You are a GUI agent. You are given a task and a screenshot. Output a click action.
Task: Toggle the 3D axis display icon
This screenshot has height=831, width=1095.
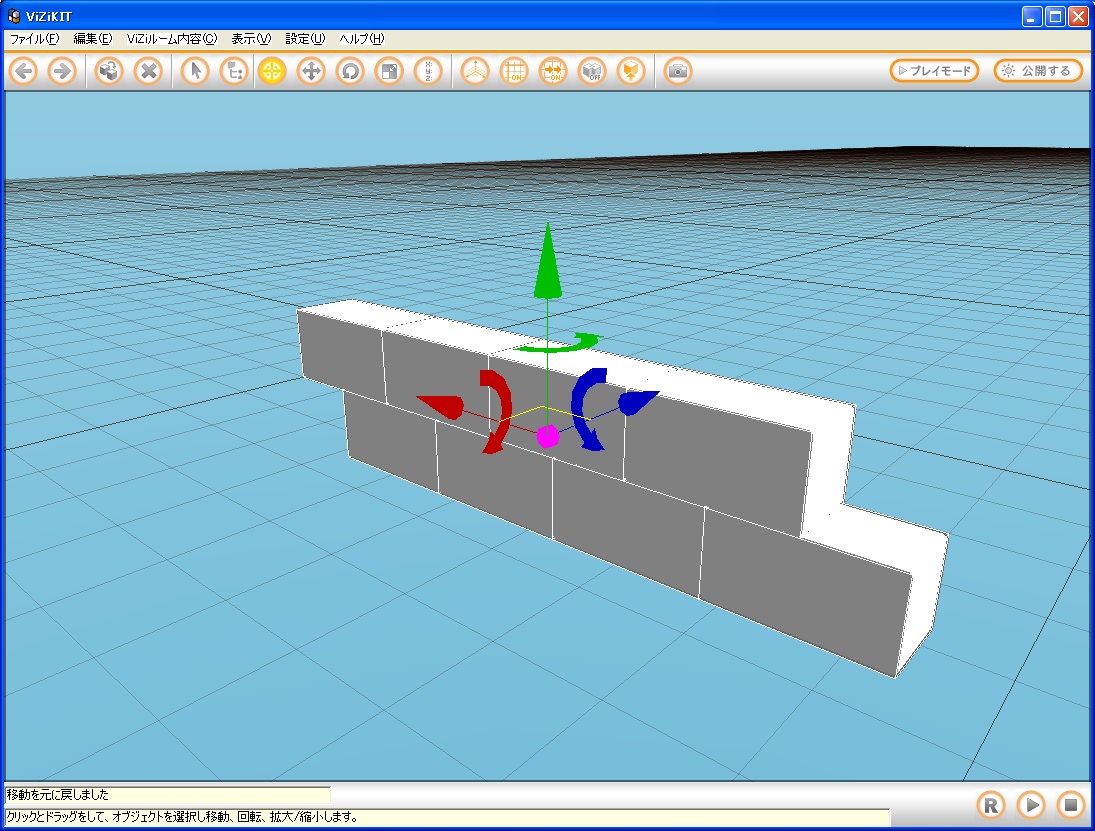point(475,71)
